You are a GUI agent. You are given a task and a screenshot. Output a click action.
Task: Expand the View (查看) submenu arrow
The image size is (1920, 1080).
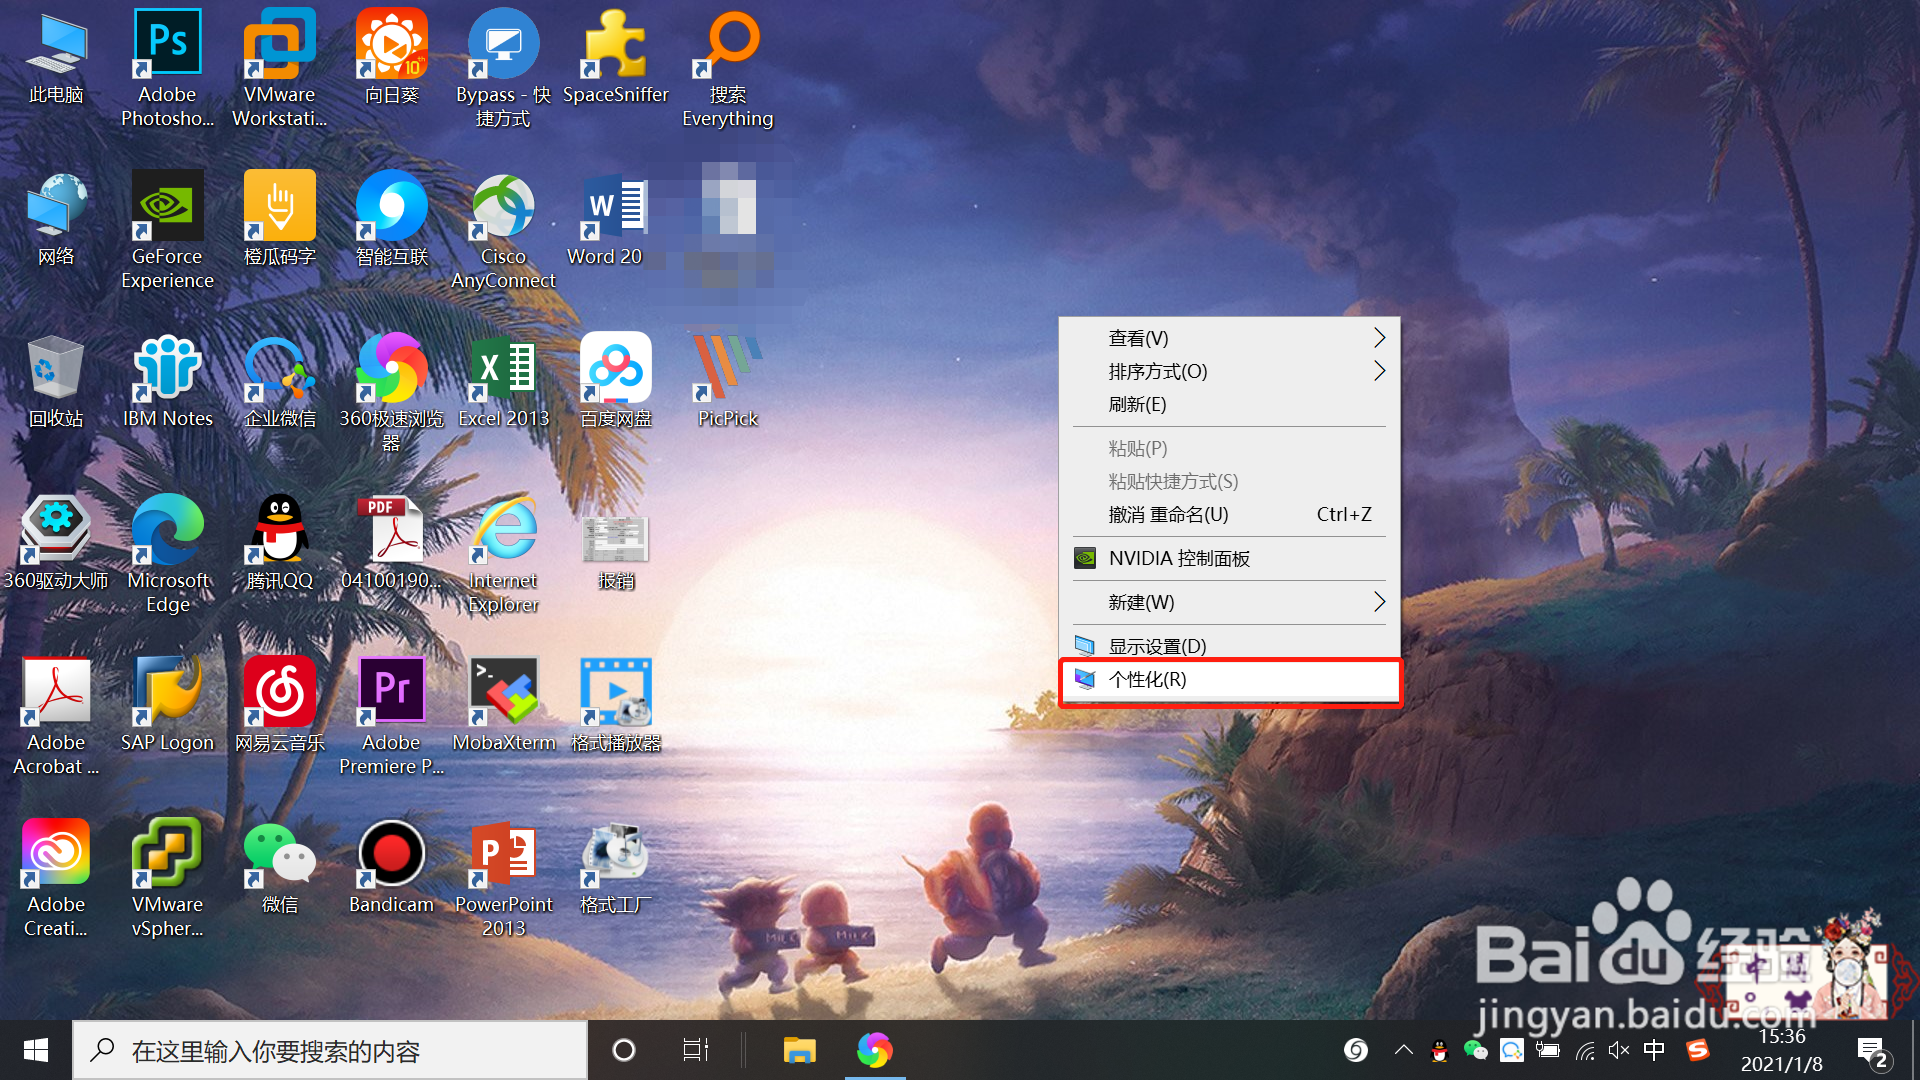tap(1379, 338)
